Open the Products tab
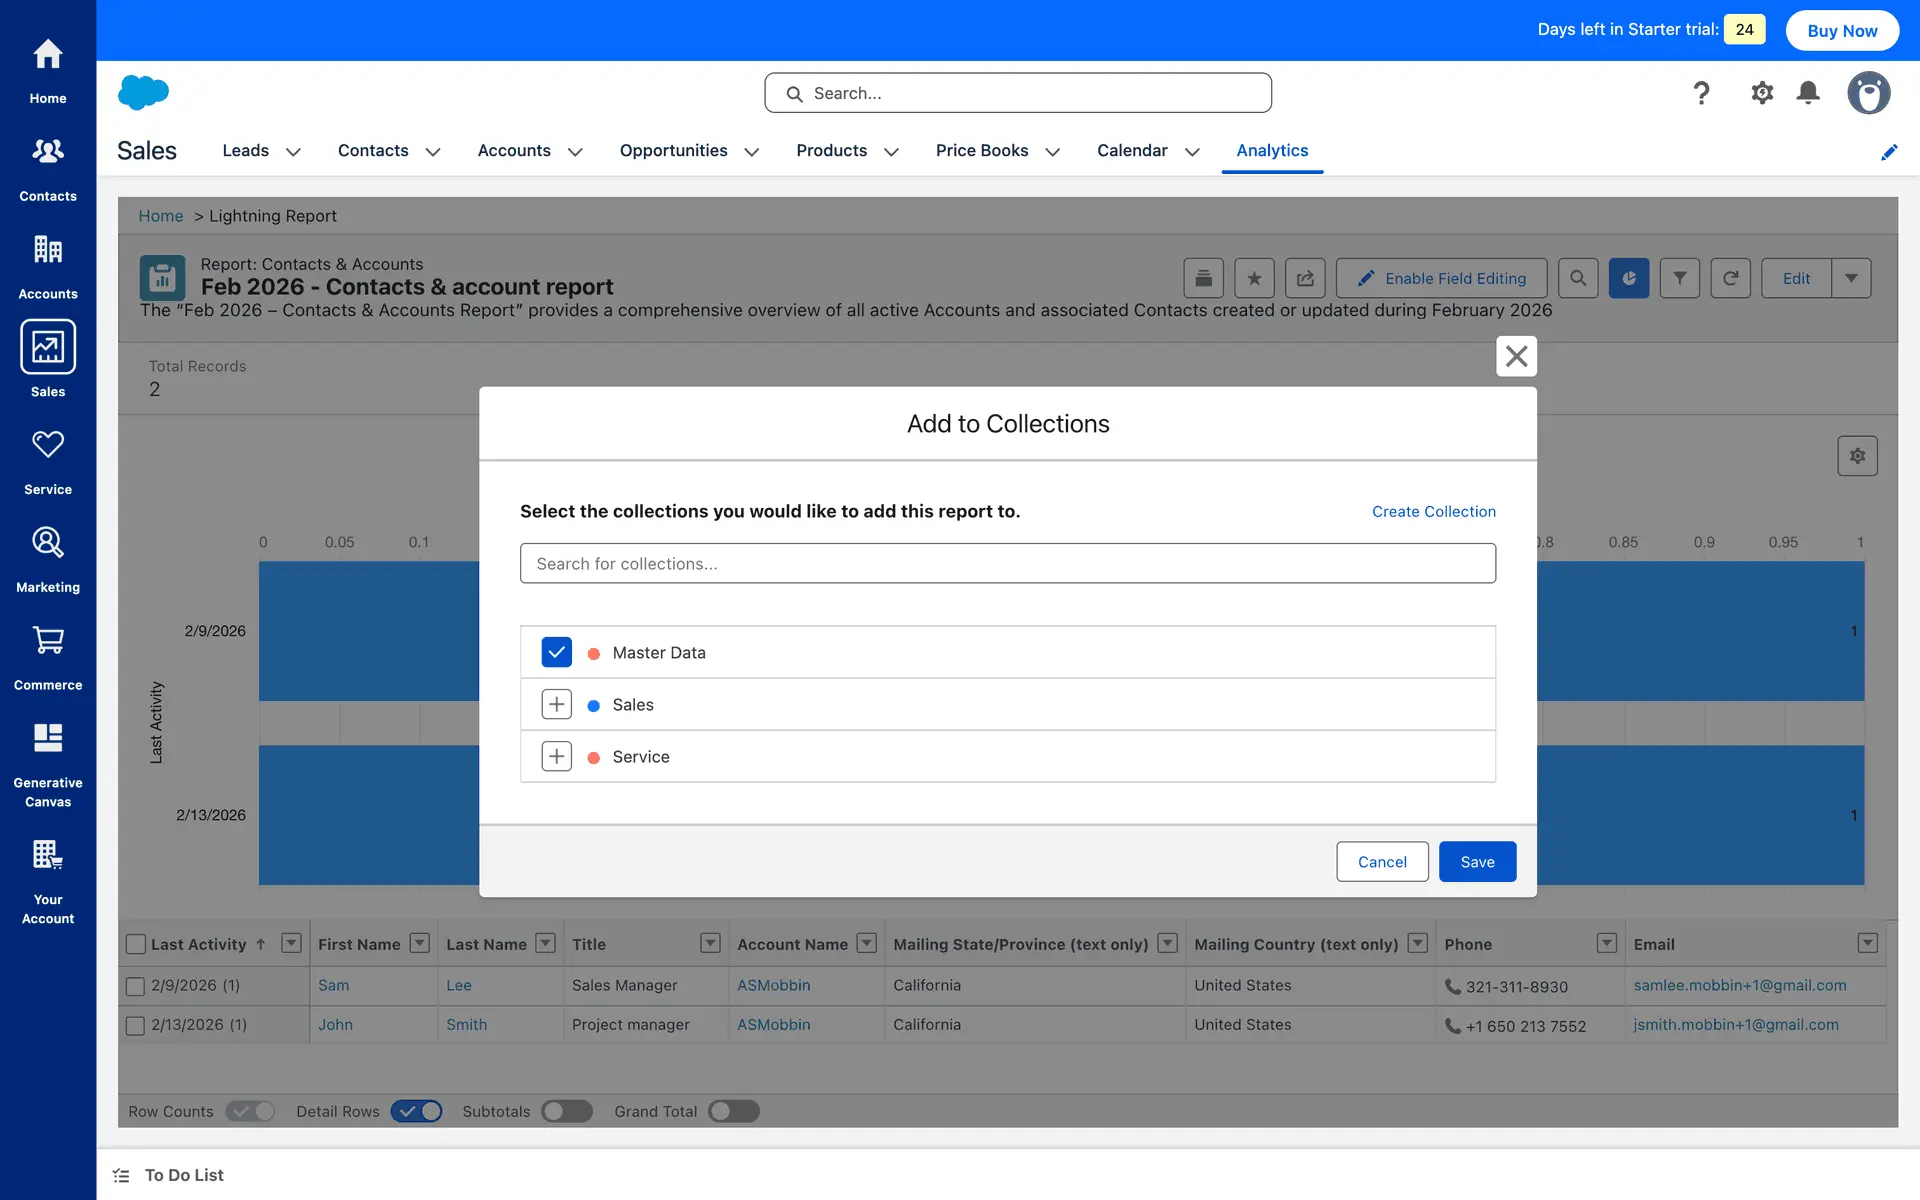The width and height of the screenshot is (1920, 1200). click(x=831, y=150)
